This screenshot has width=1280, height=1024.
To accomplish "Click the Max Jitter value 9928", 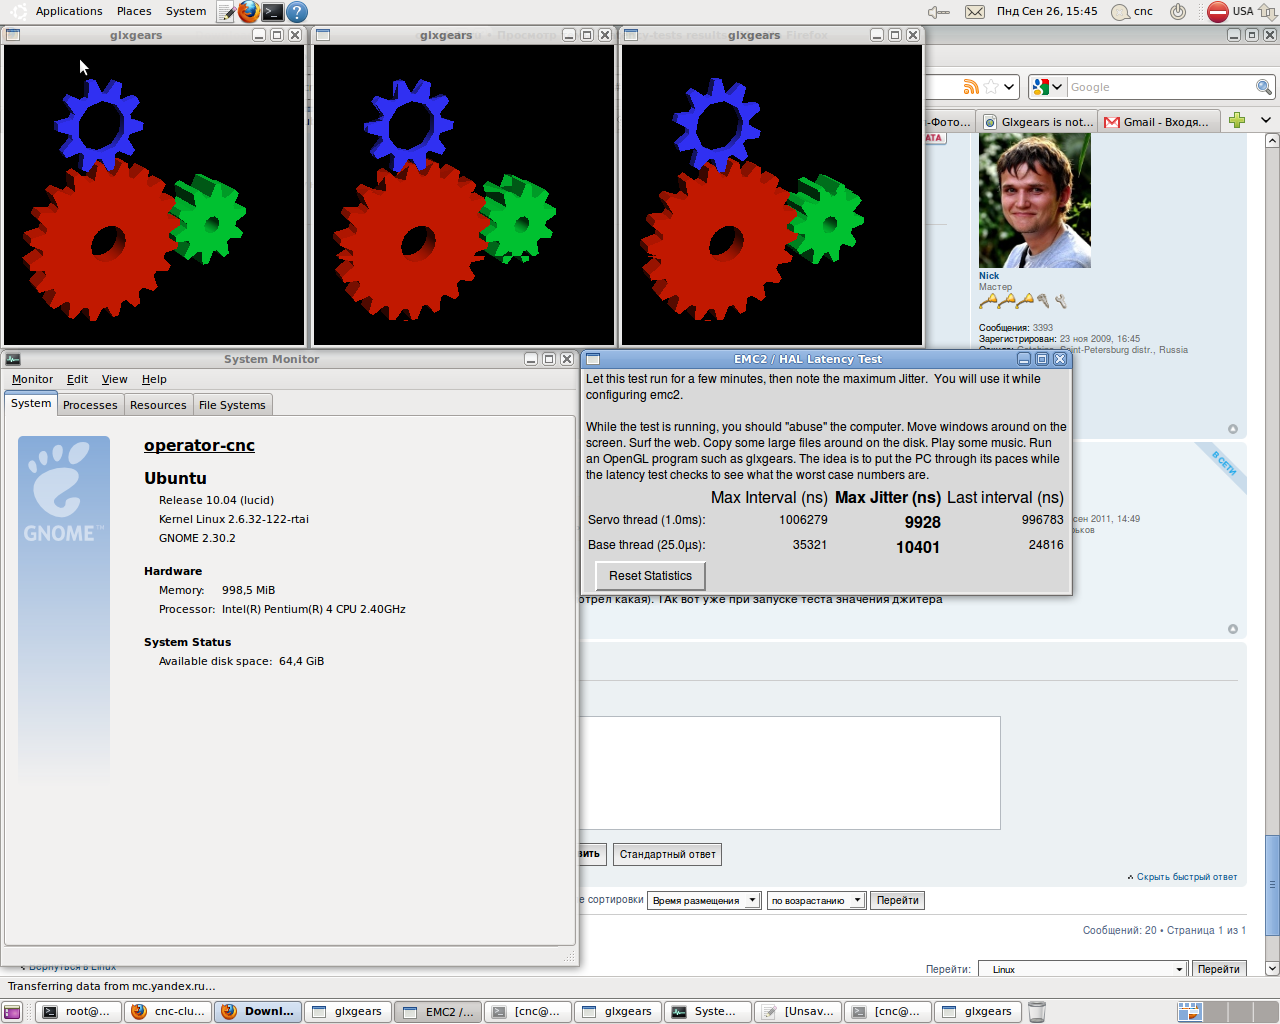I will tap(922, 522).
